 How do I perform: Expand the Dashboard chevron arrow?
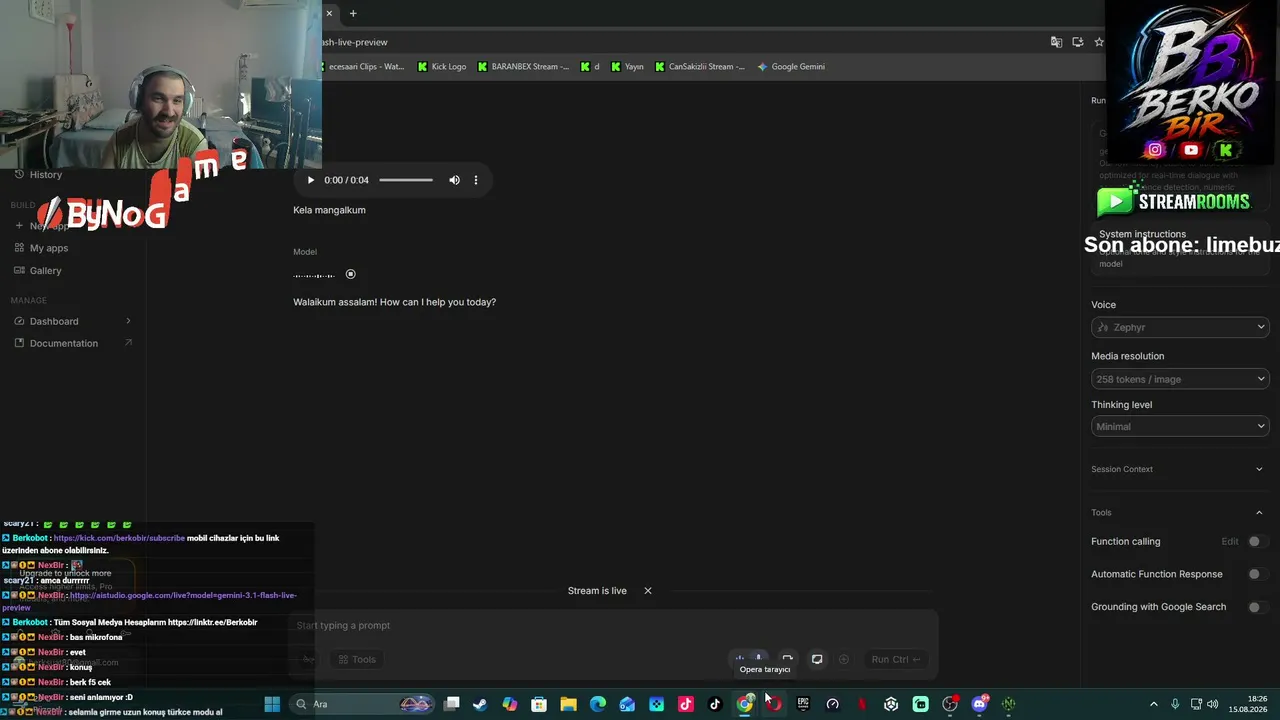[128, 321]
